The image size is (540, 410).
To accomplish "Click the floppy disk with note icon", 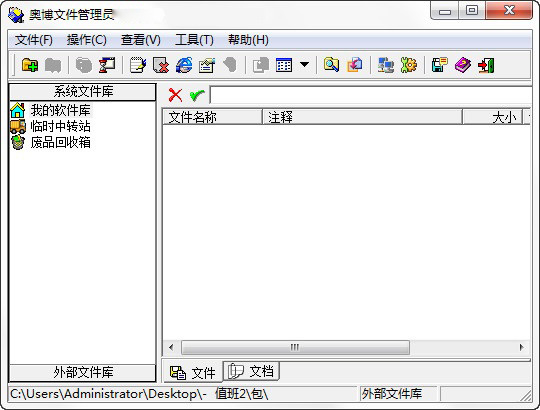I will 439,65.
